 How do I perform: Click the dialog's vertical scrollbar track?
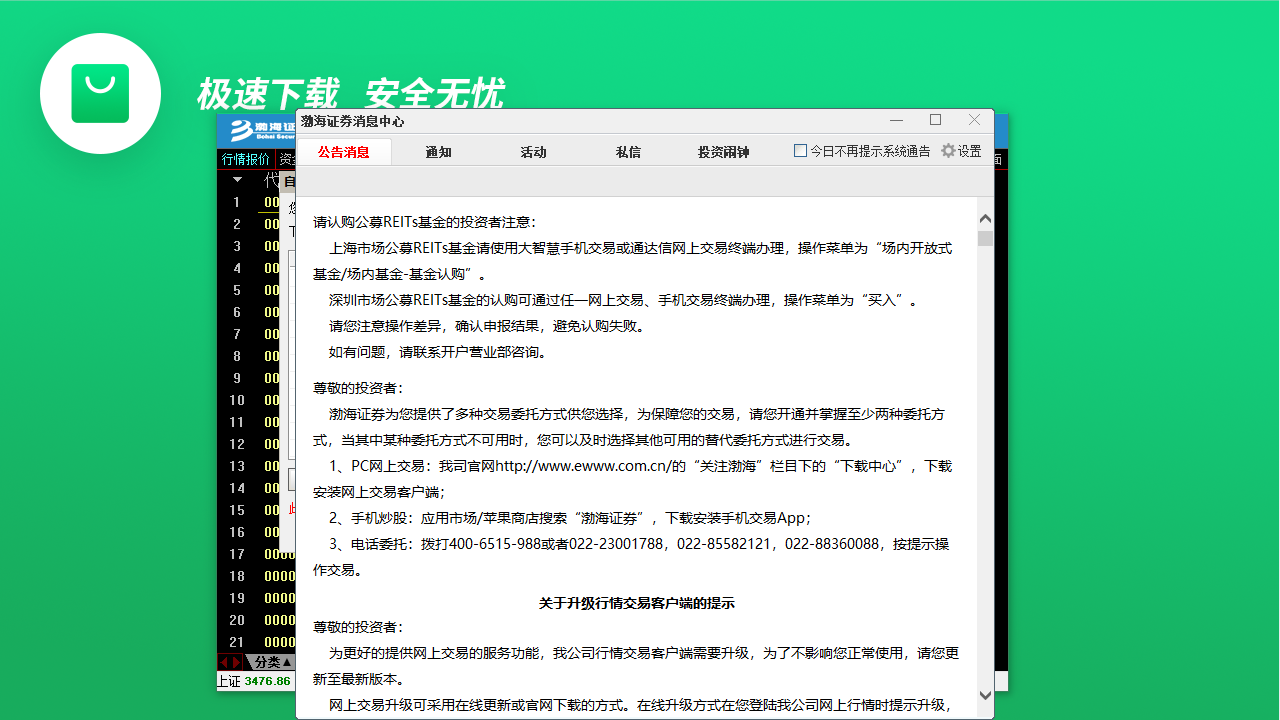(986, 450)
